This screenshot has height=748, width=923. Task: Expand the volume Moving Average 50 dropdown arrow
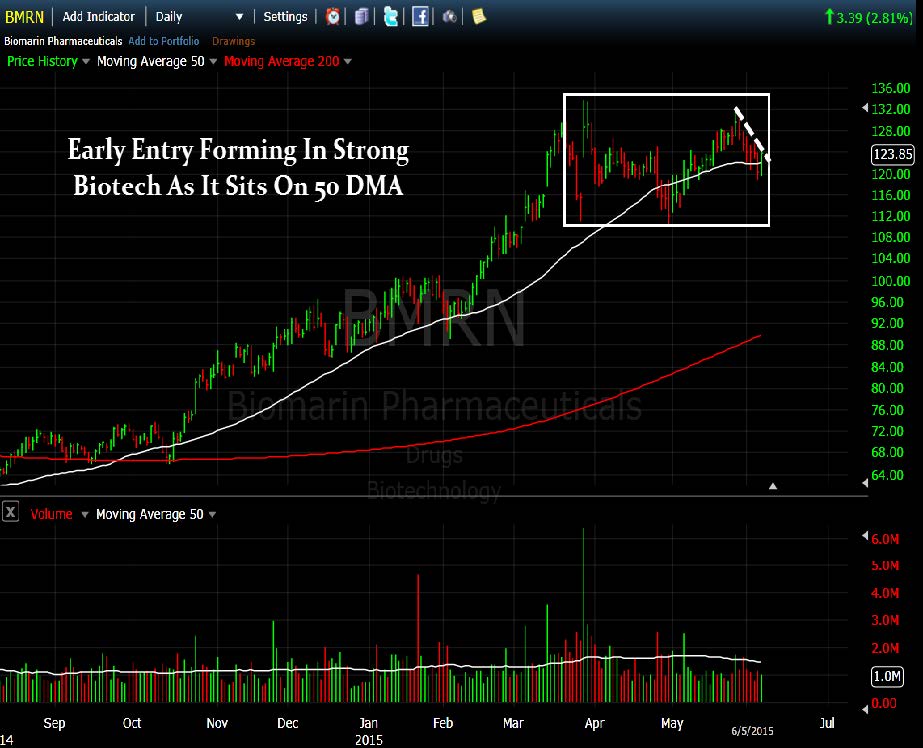tap(212, 514)
